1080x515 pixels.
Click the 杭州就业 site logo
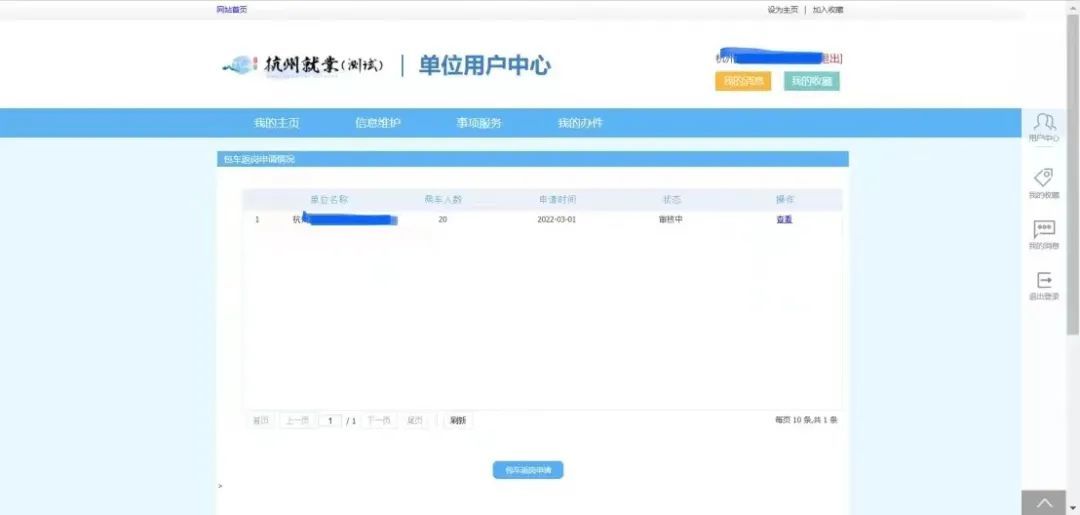point(304,66)
